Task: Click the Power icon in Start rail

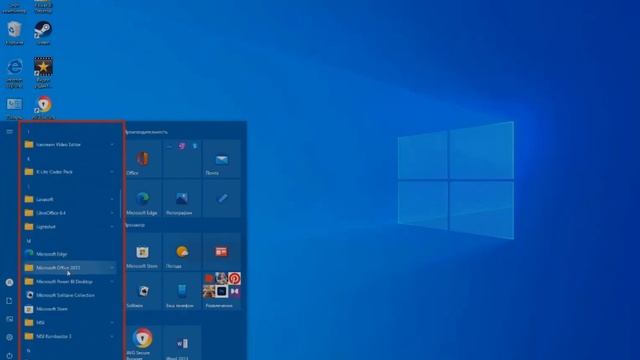Action: point(9,356)
